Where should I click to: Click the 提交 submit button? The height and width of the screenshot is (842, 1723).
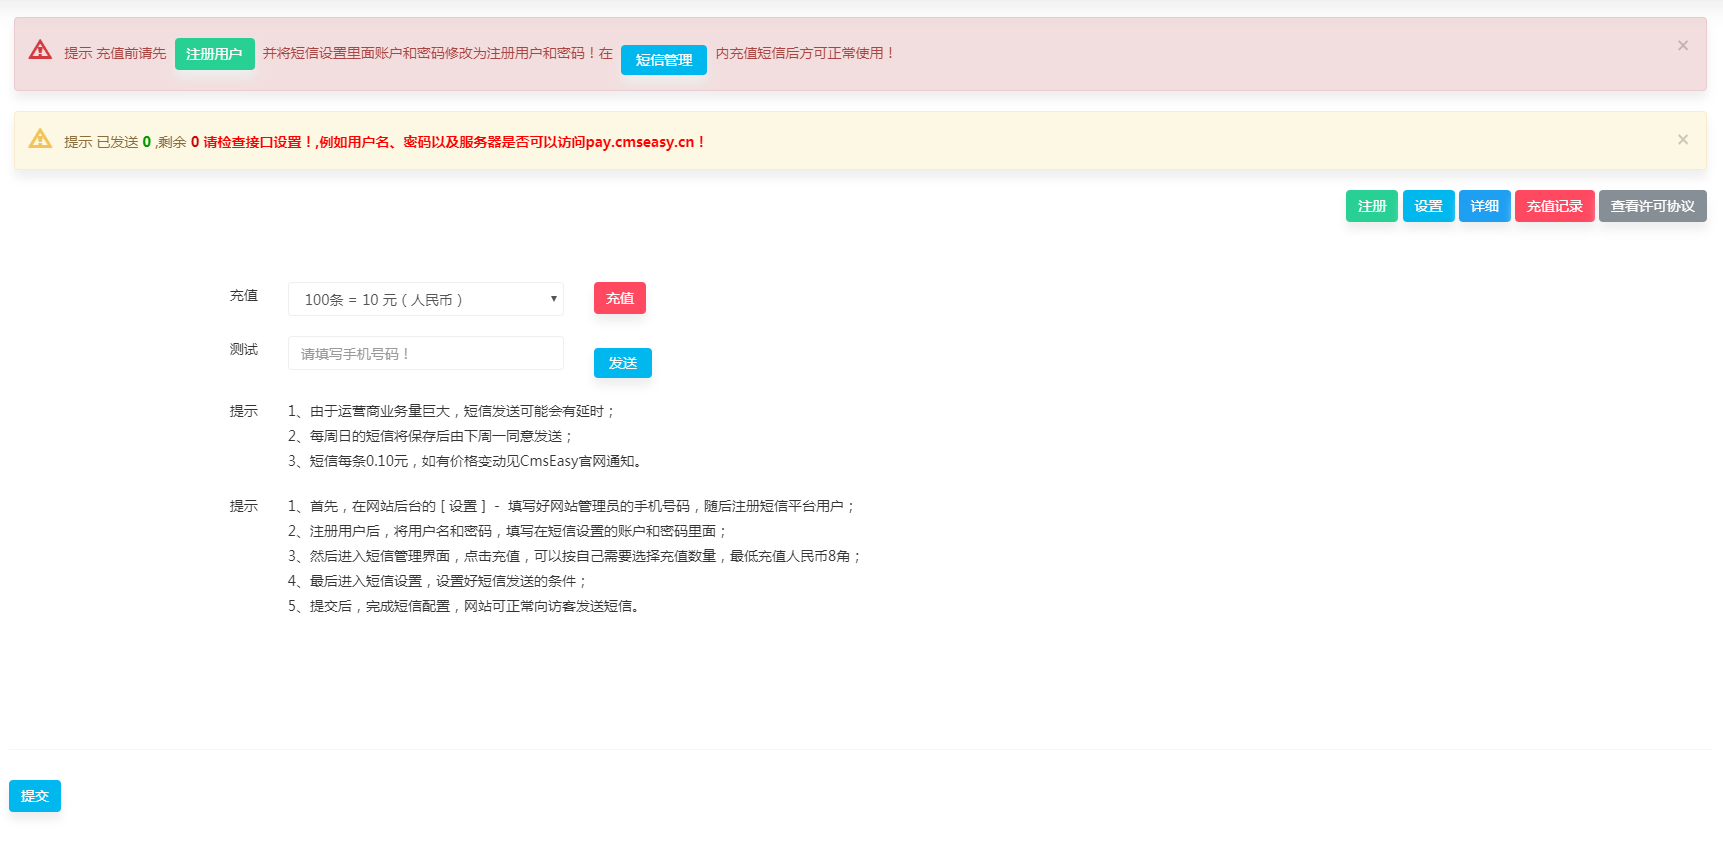tap(35, 796)
